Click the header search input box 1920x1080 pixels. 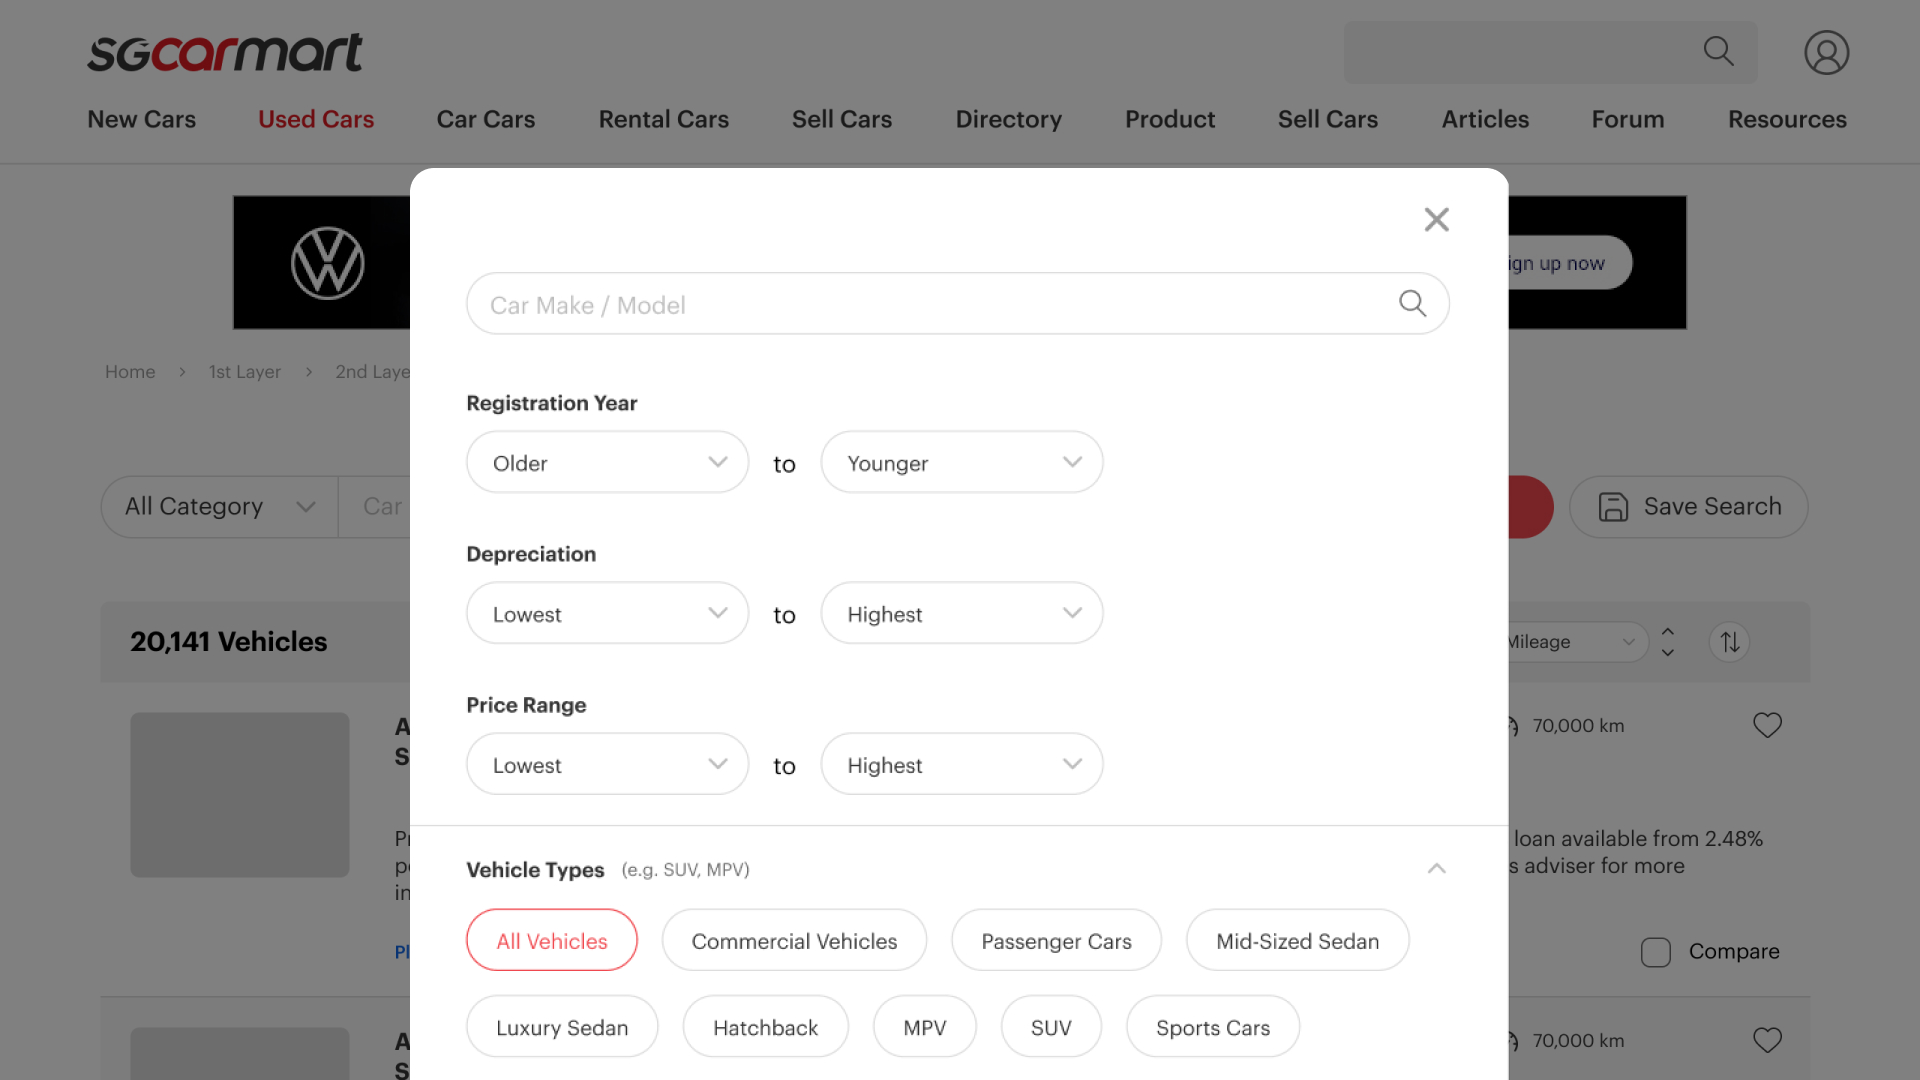tap(1550, 52)
